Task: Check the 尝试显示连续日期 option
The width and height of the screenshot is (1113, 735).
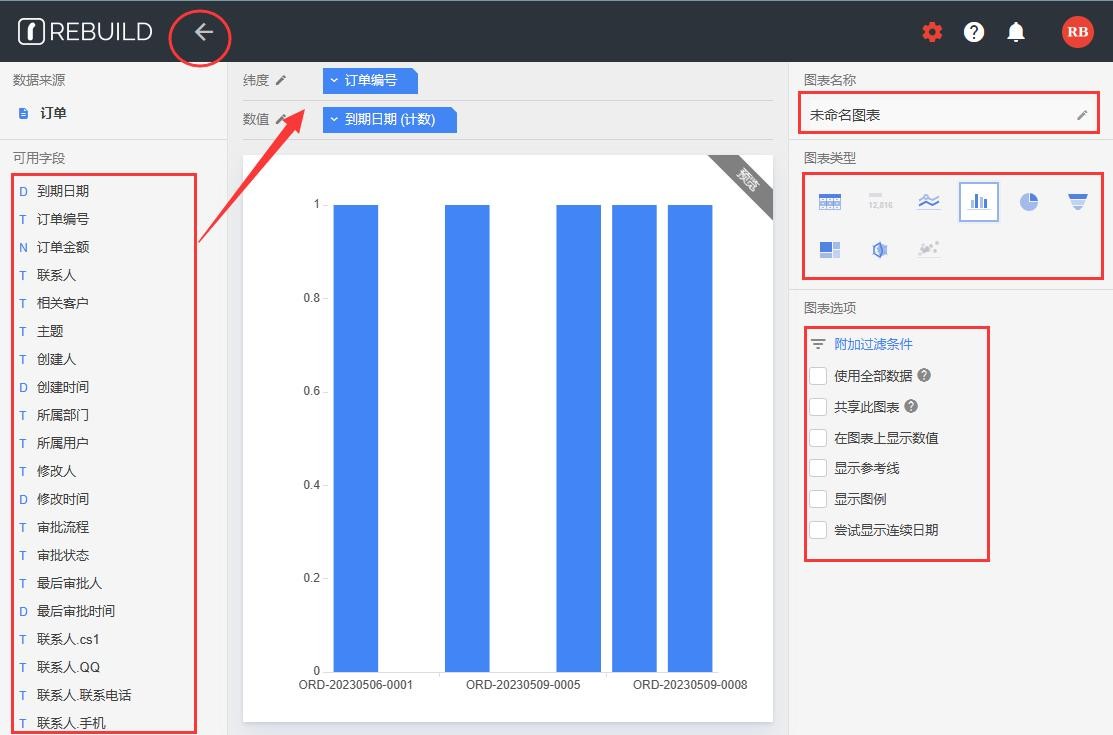Action: pos(818,530)
